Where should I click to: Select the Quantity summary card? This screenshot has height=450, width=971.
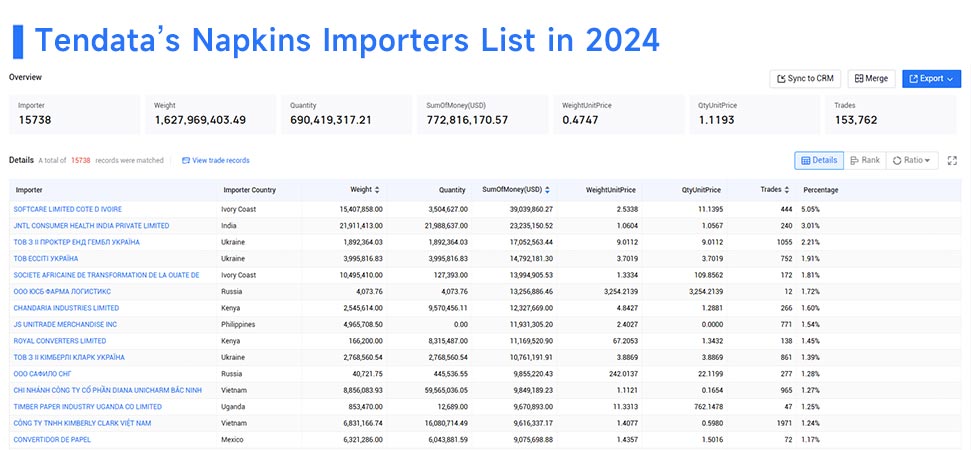pos(347,115)
